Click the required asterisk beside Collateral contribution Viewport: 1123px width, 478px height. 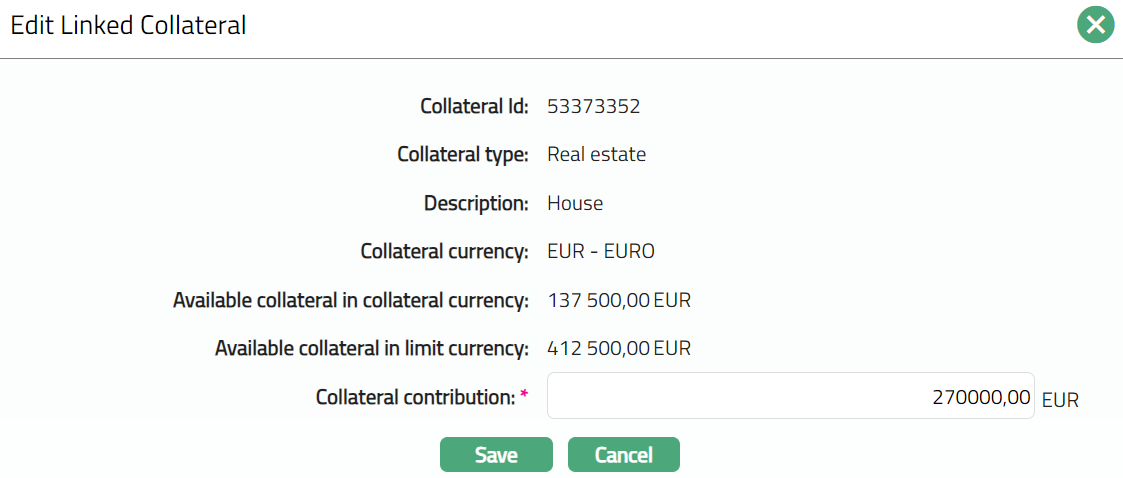pyautogui.click(x=524, y=396)
